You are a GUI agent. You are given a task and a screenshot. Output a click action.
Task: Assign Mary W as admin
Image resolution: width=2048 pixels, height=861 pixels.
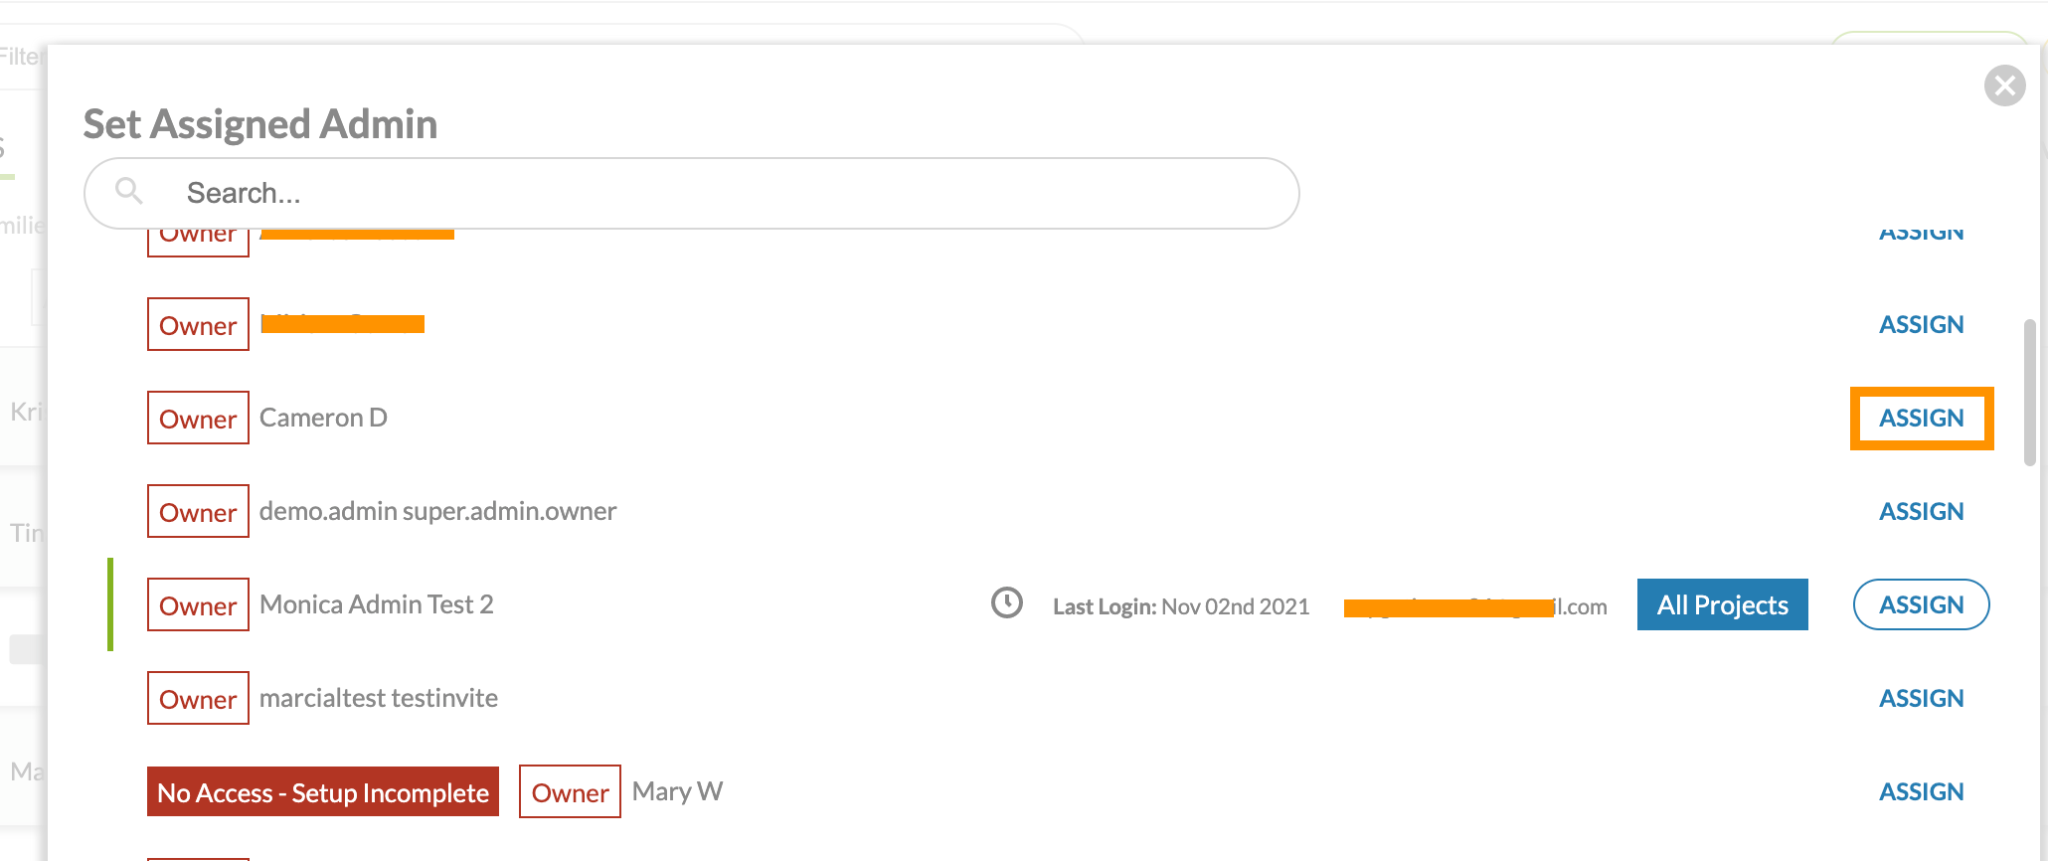point(1921,791)
